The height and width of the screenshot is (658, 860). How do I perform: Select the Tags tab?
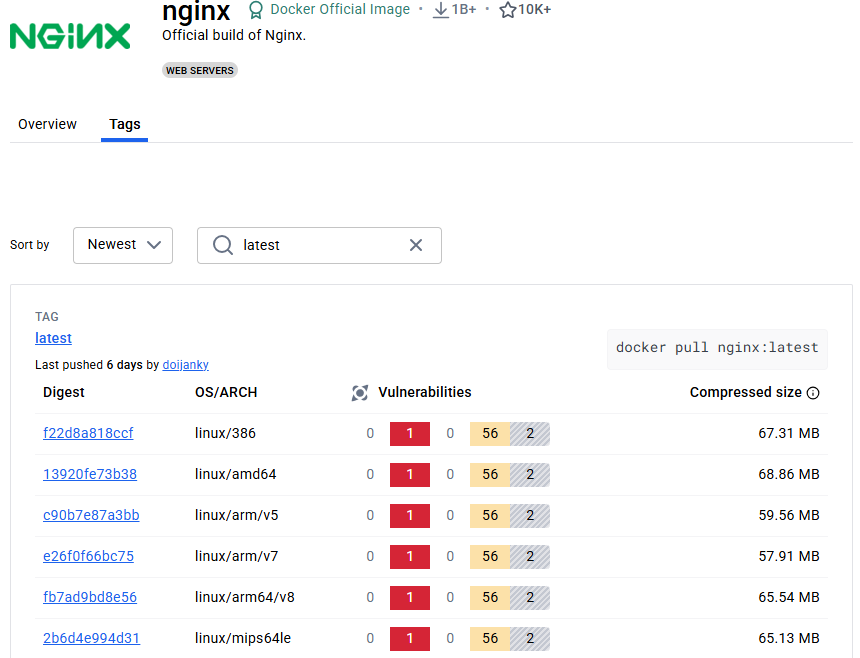coord(125,124)
